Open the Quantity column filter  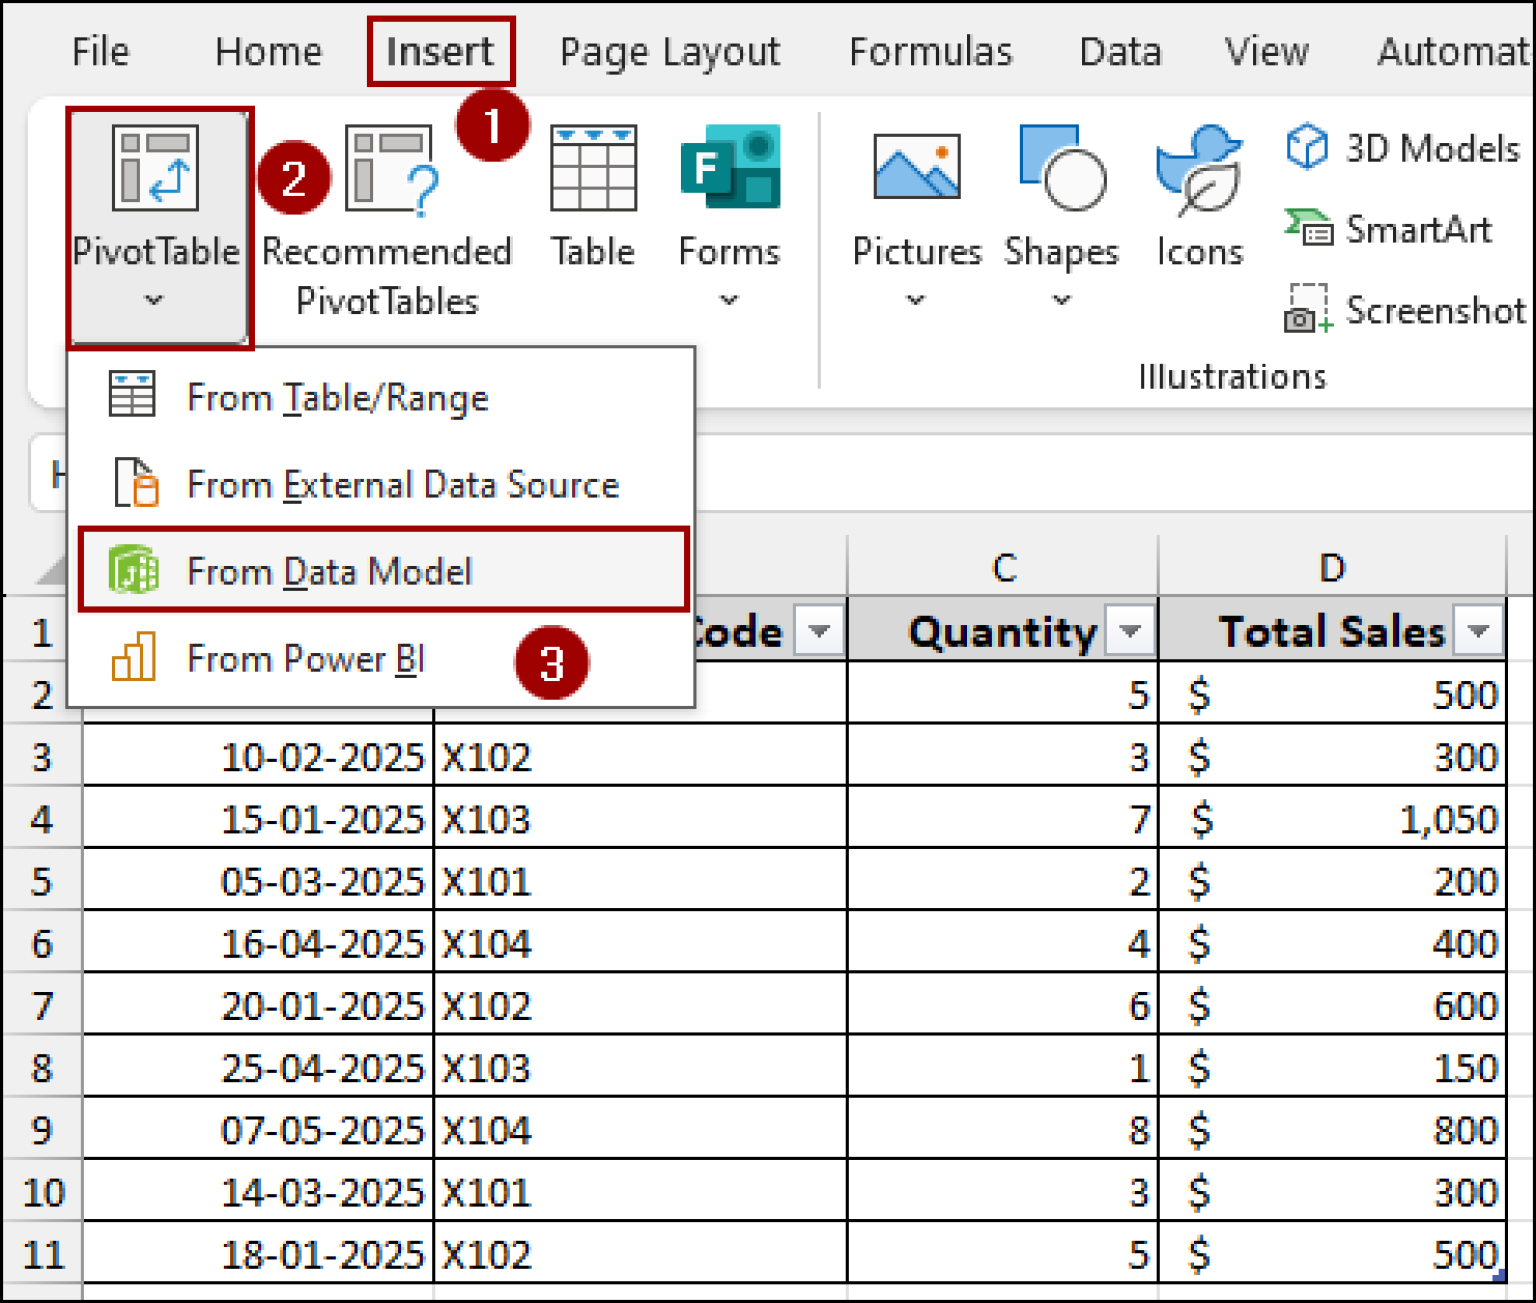[x=1133, y=630]
